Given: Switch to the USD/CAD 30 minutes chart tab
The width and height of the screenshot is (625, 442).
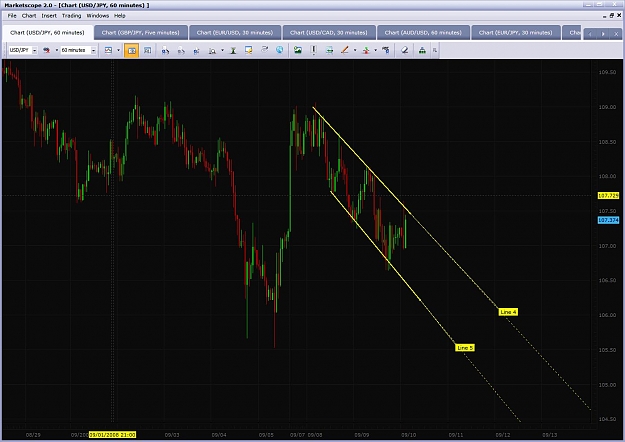Looking at the screenshot, I should [328, 33].
